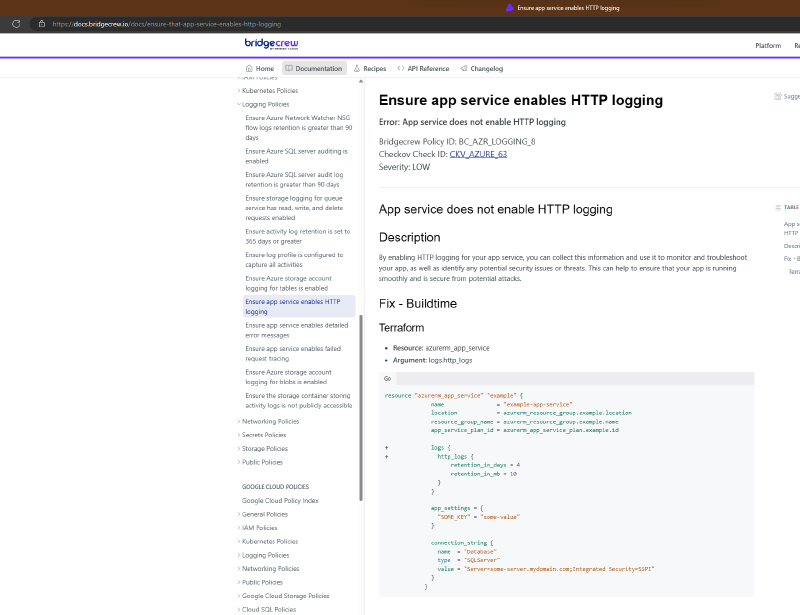Screen dimensions: 800x615
Task: Click the Suggest Edits icon on right
Action: coord(778,97)
